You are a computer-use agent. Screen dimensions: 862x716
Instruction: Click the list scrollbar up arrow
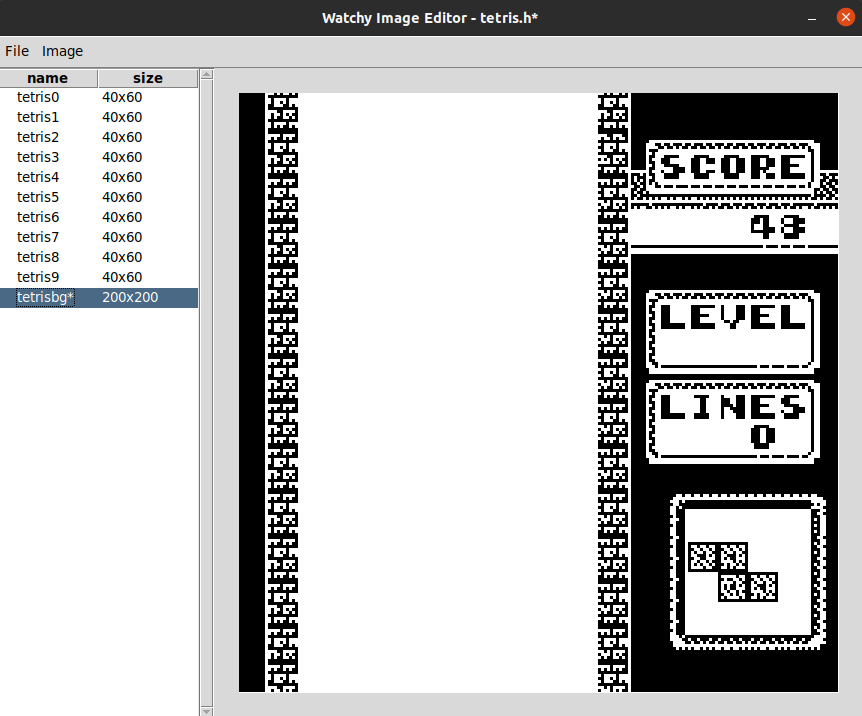207,74
